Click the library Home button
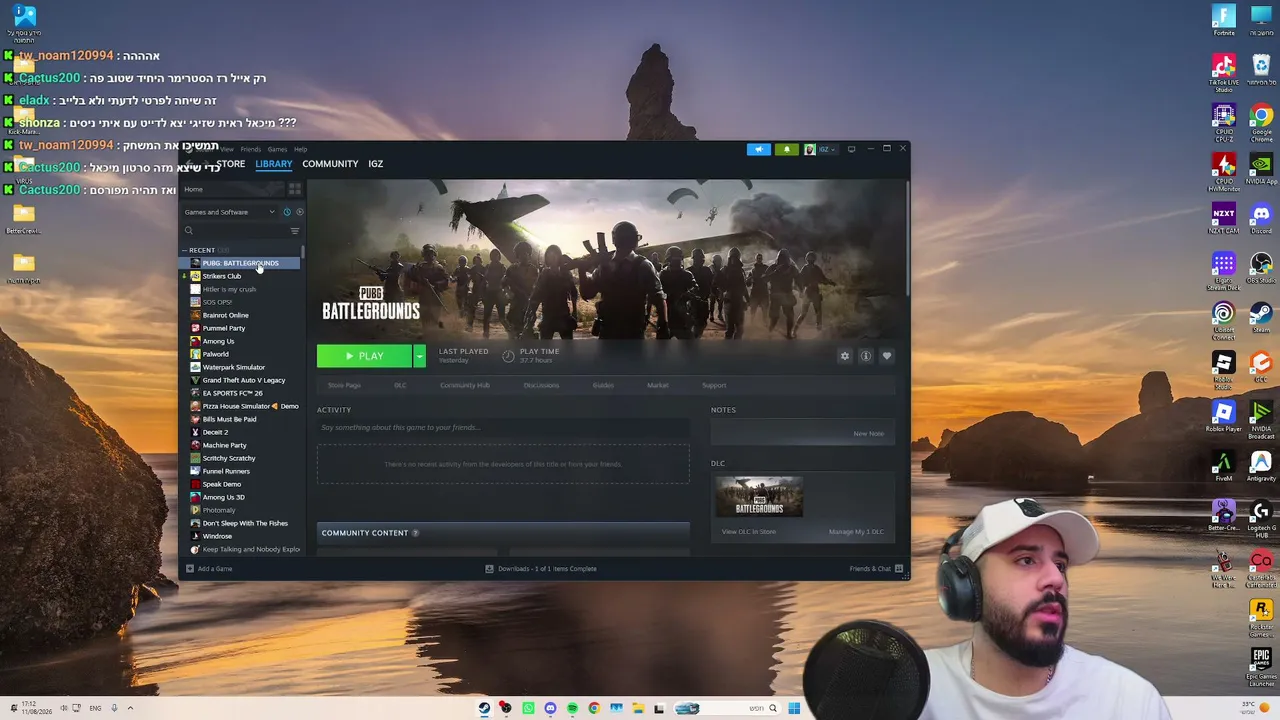 tap(232, 189)
